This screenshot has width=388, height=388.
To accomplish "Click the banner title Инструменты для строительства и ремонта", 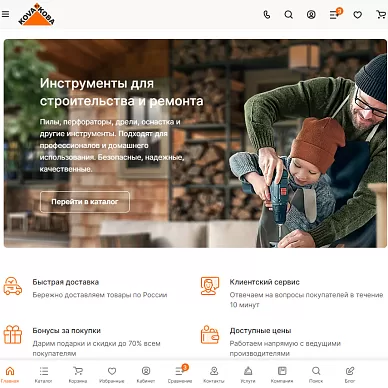I will pos(121,92).
